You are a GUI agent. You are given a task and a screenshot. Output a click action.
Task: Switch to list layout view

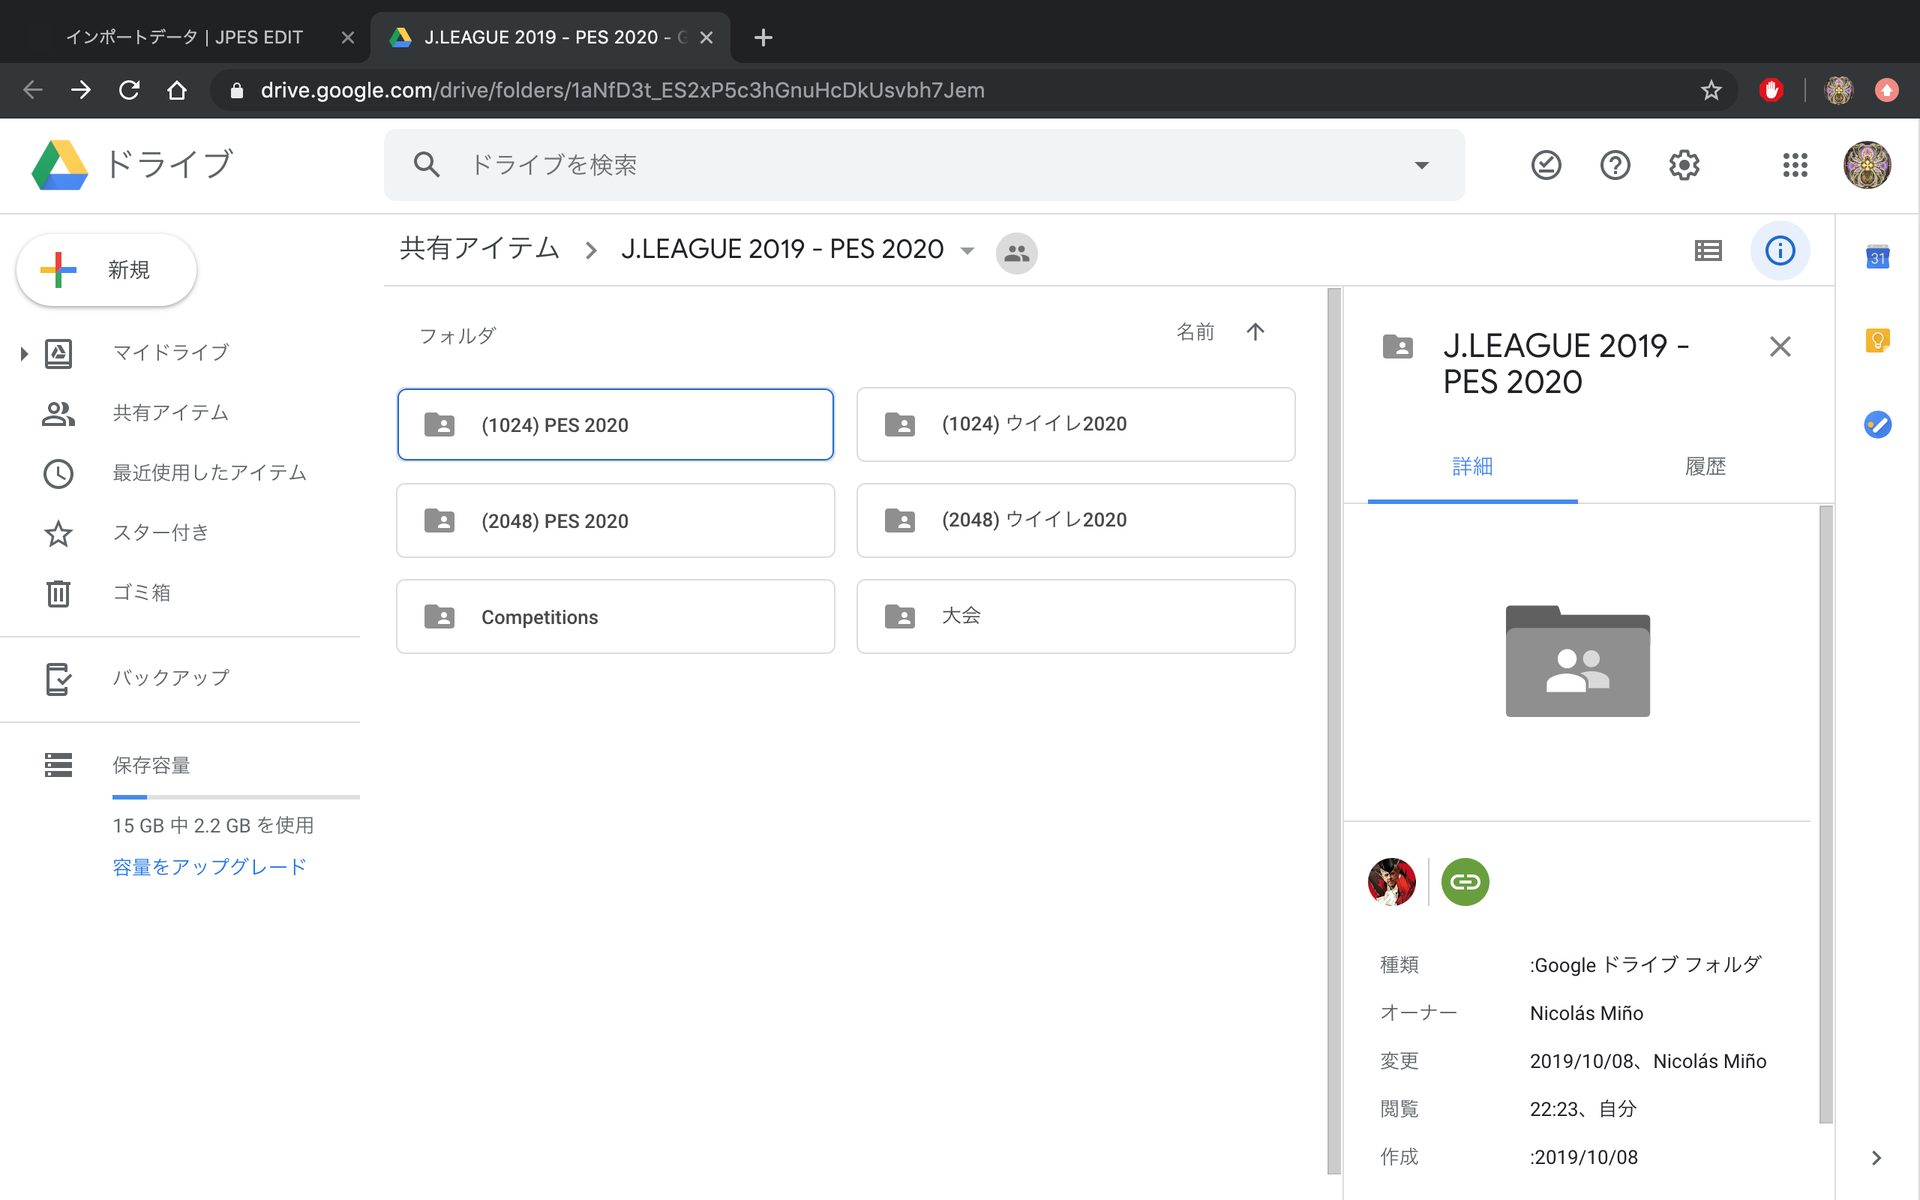[x=1708, y=251]
